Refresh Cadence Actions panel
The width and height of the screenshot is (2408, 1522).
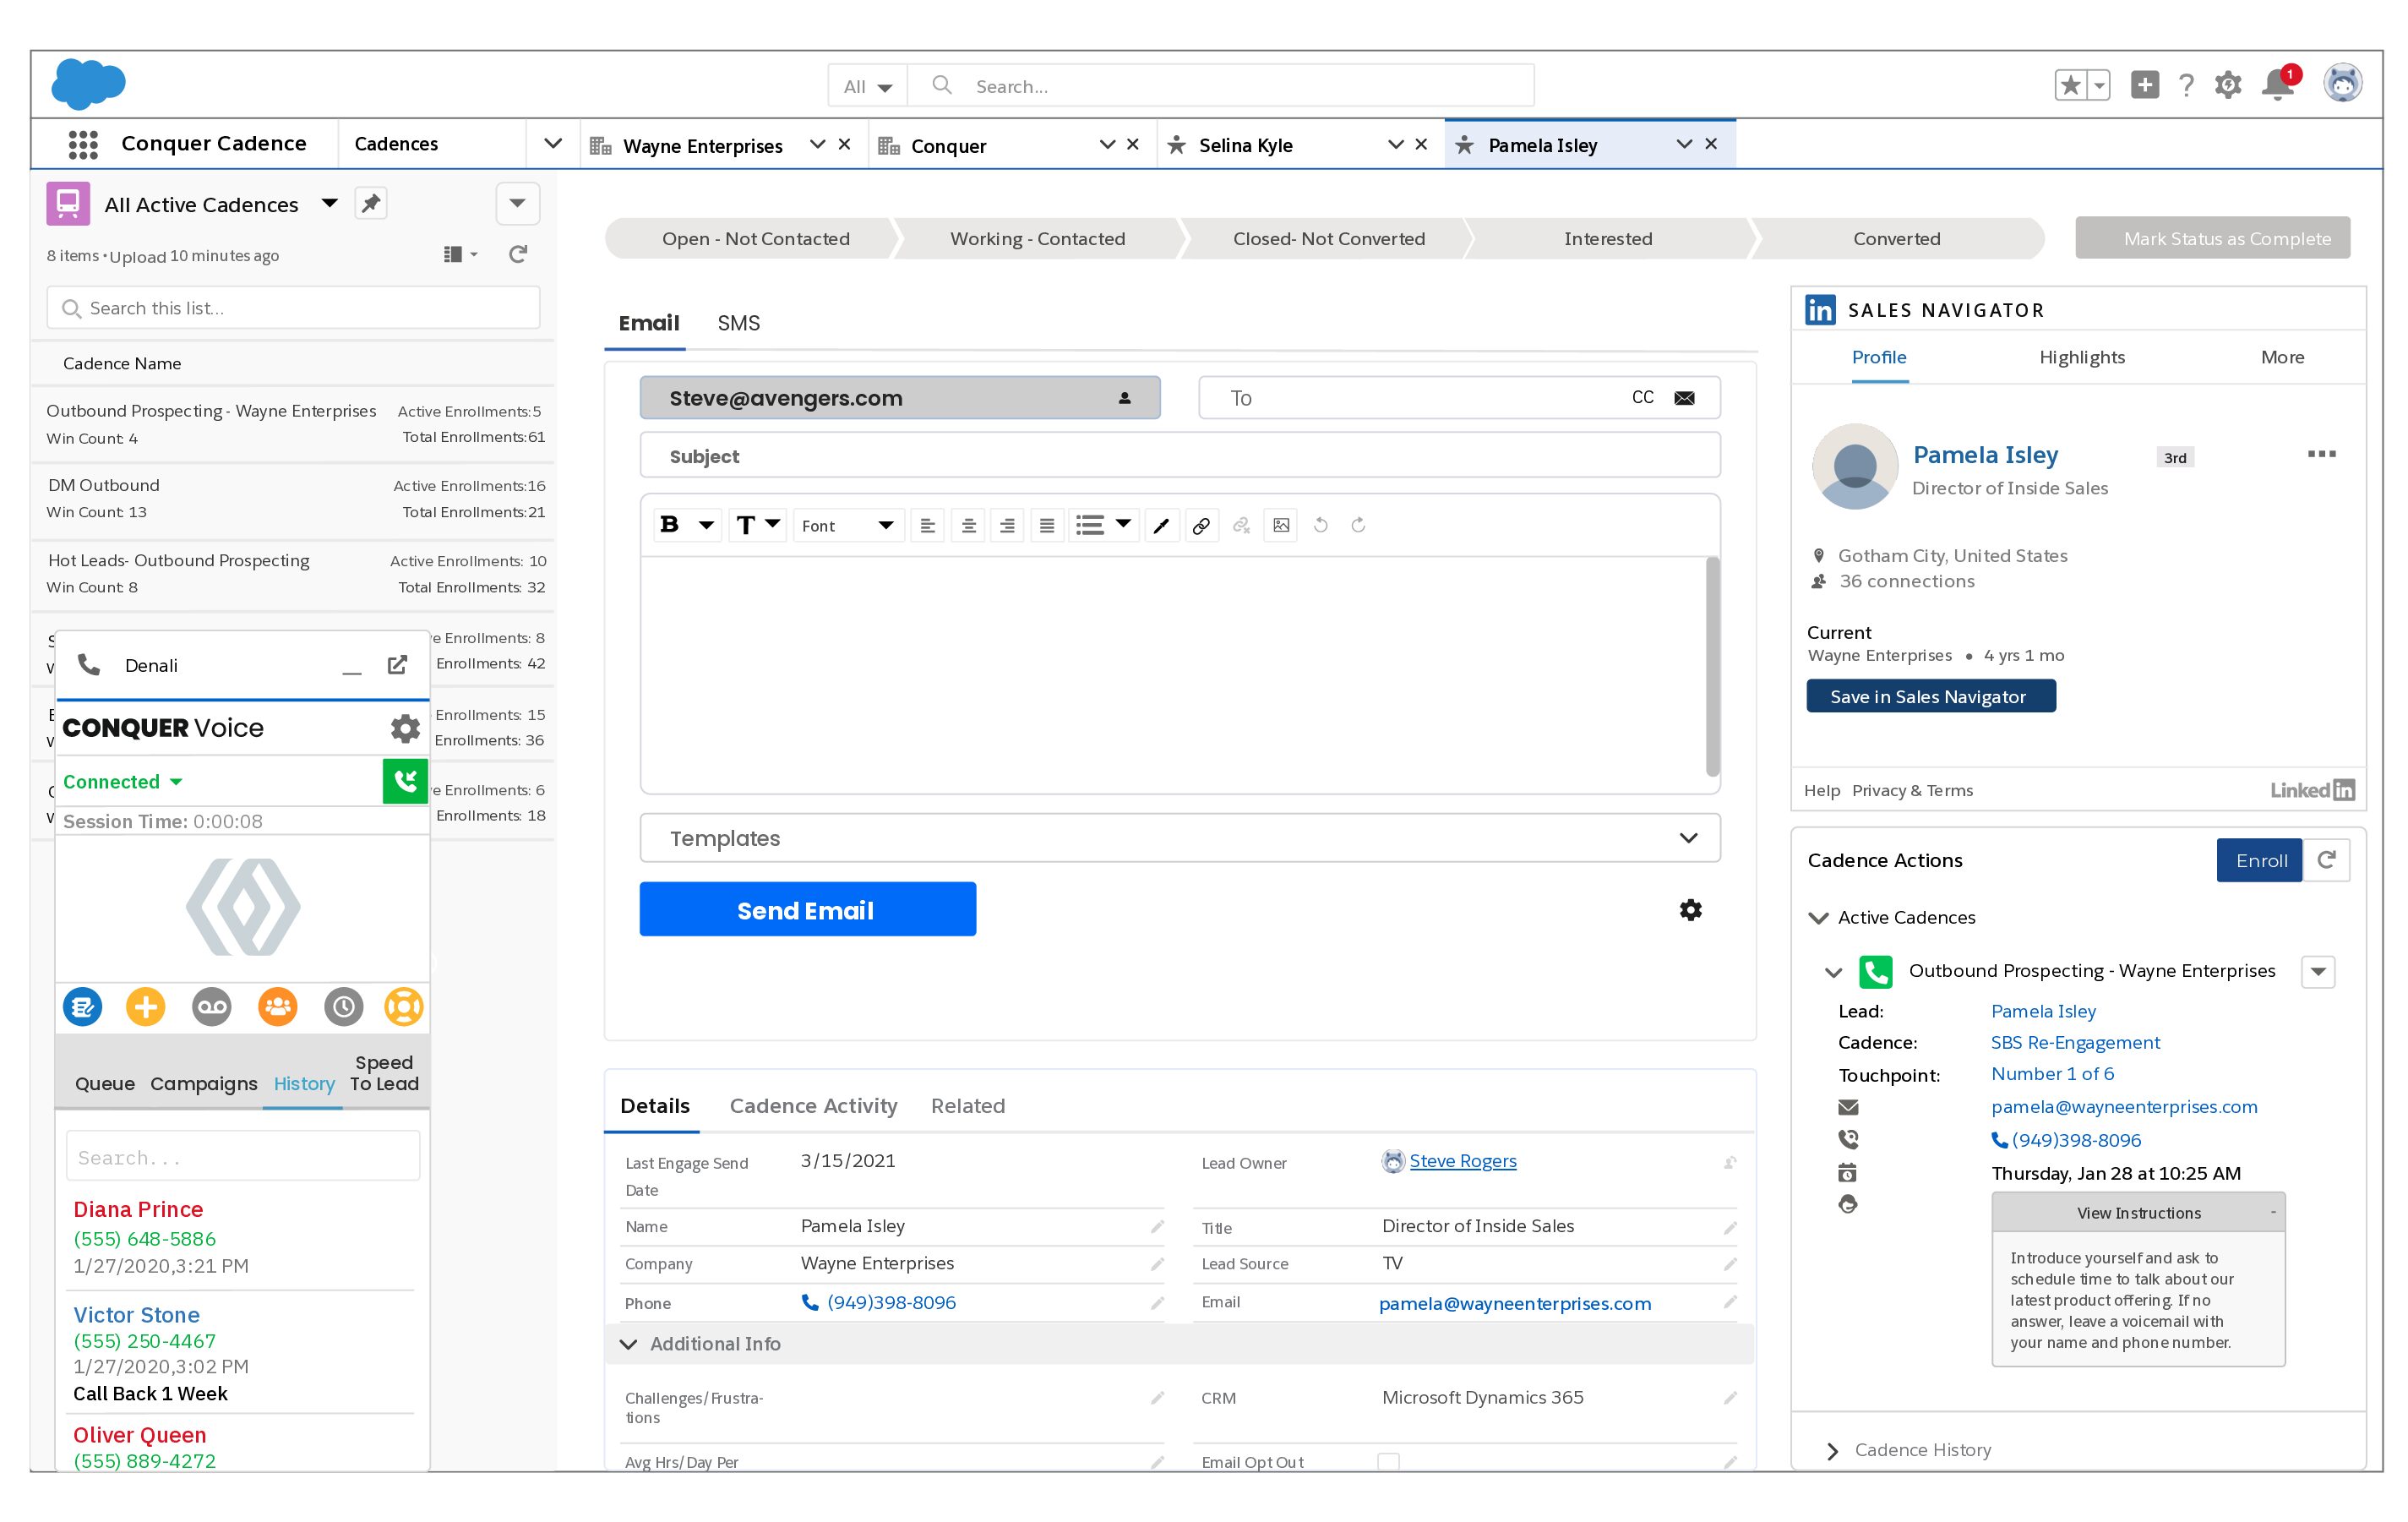pos(2327,860)
